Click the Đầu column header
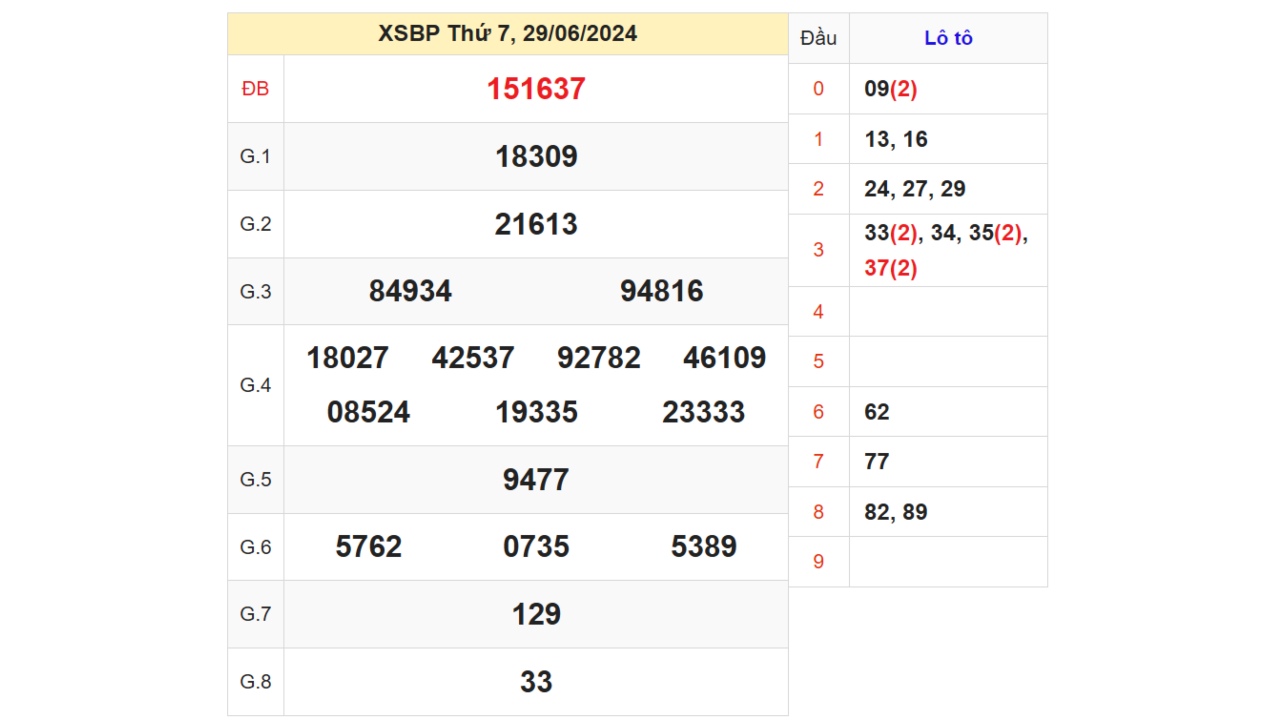This screenshot has height=720, width=1280. 818,38
